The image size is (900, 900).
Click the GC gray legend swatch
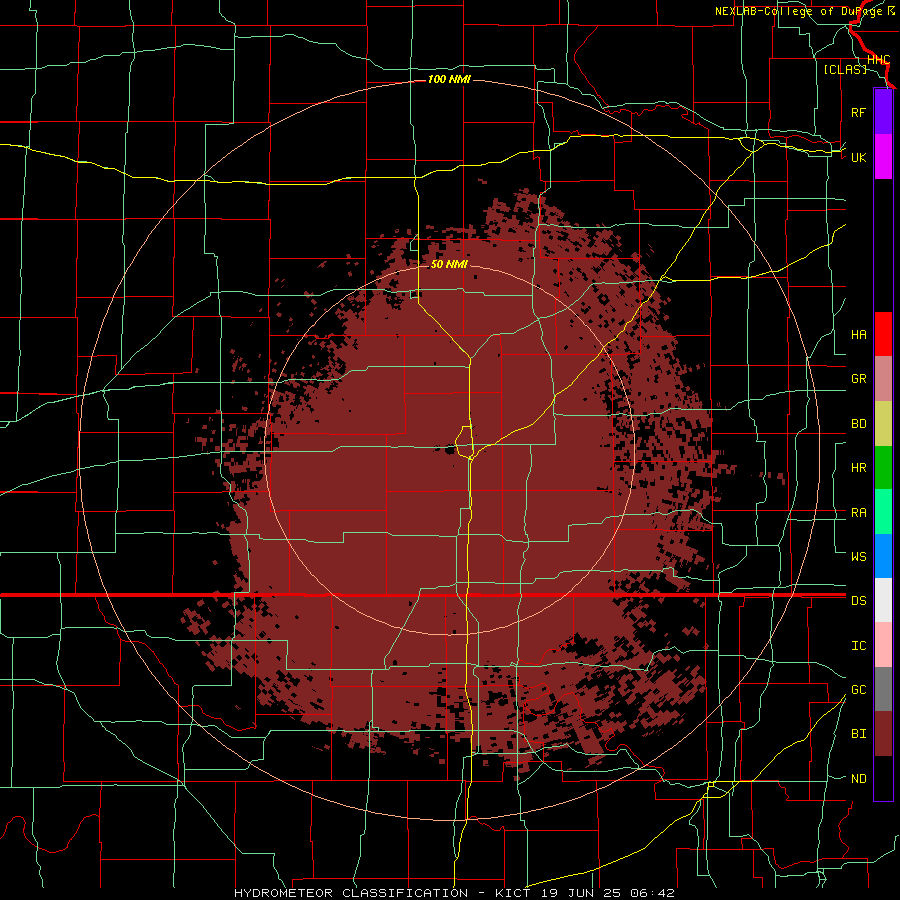click(883, 689)
